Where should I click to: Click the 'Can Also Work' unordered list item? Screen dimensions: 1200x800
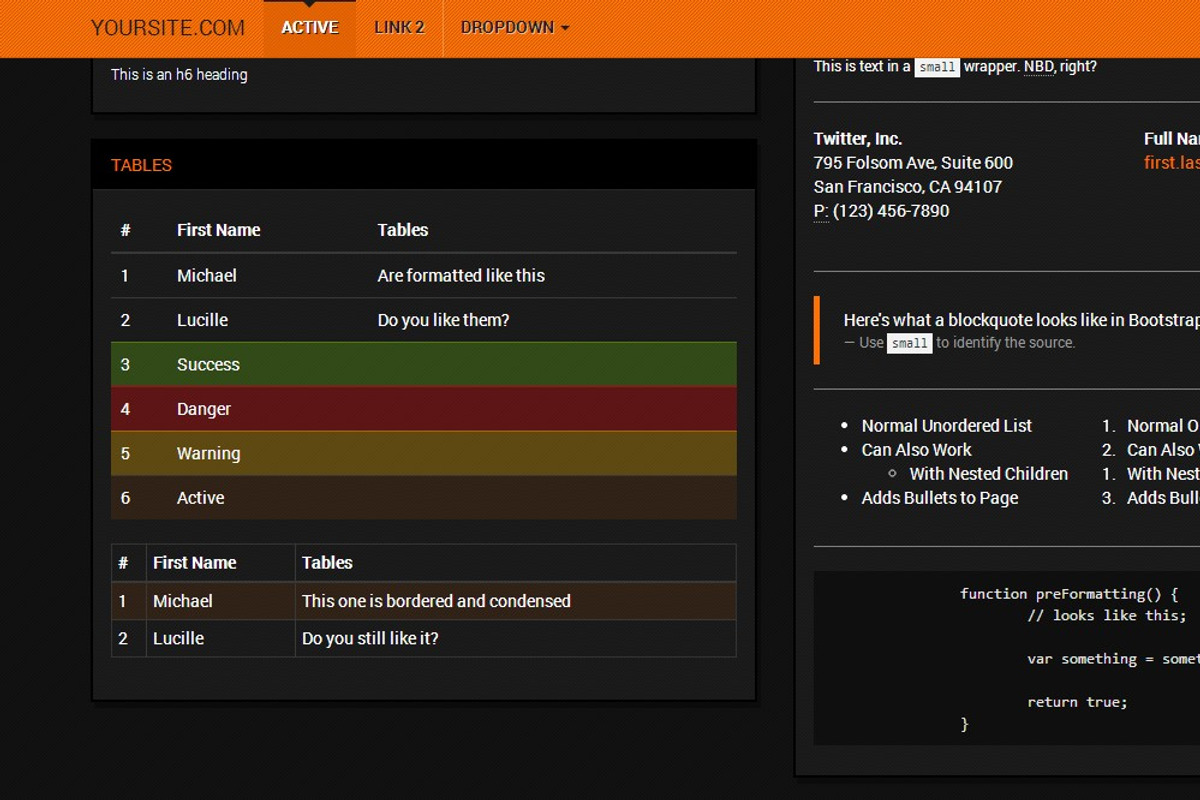[917, 450]
